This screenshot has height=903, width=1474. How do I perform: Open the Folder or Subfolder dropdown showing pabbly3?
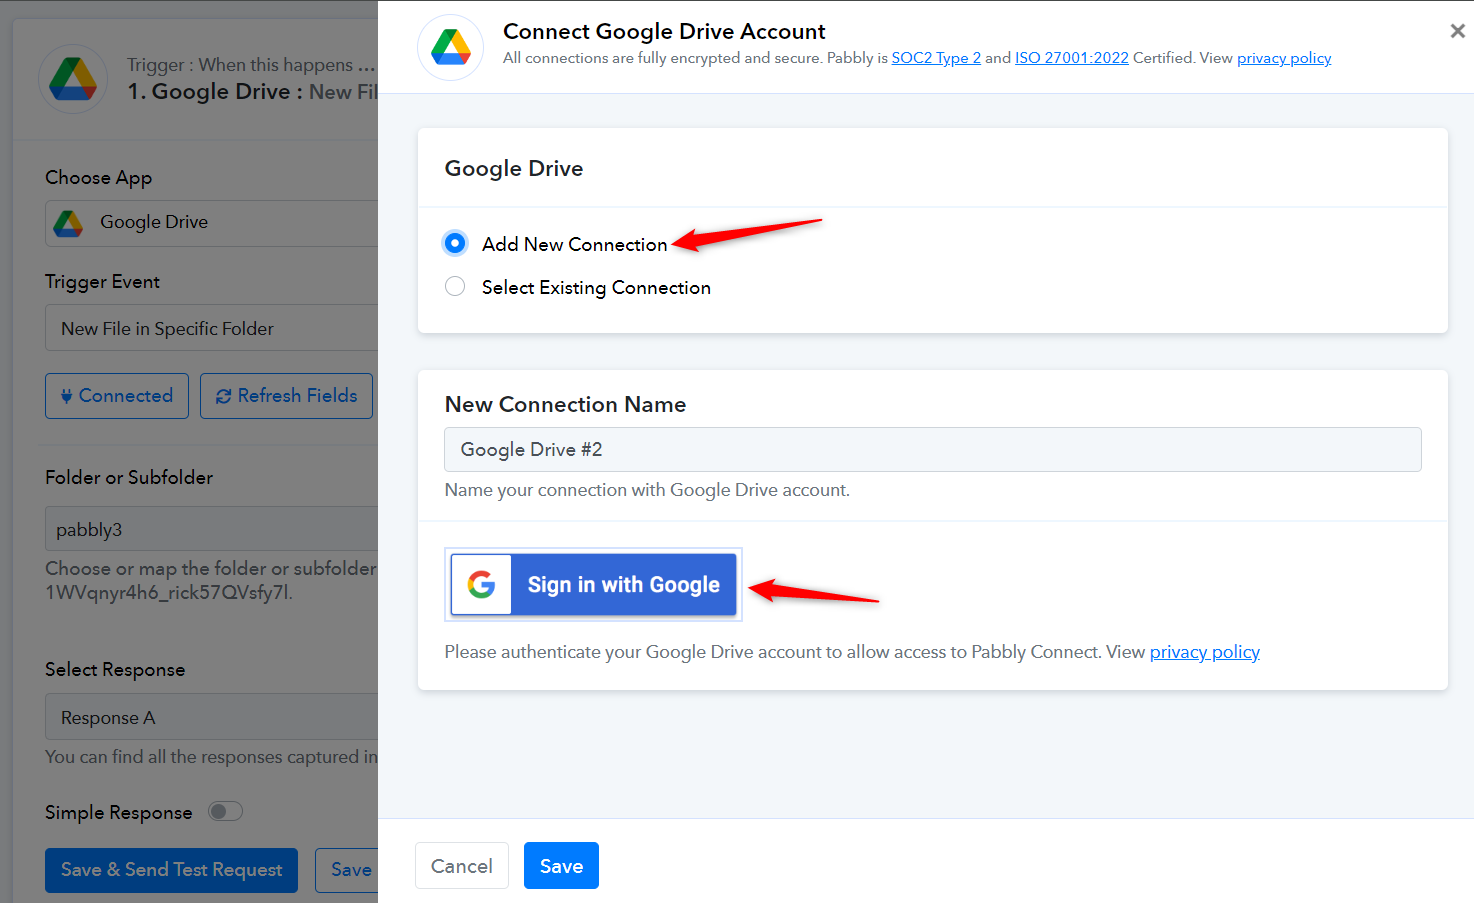pos(212,529)
